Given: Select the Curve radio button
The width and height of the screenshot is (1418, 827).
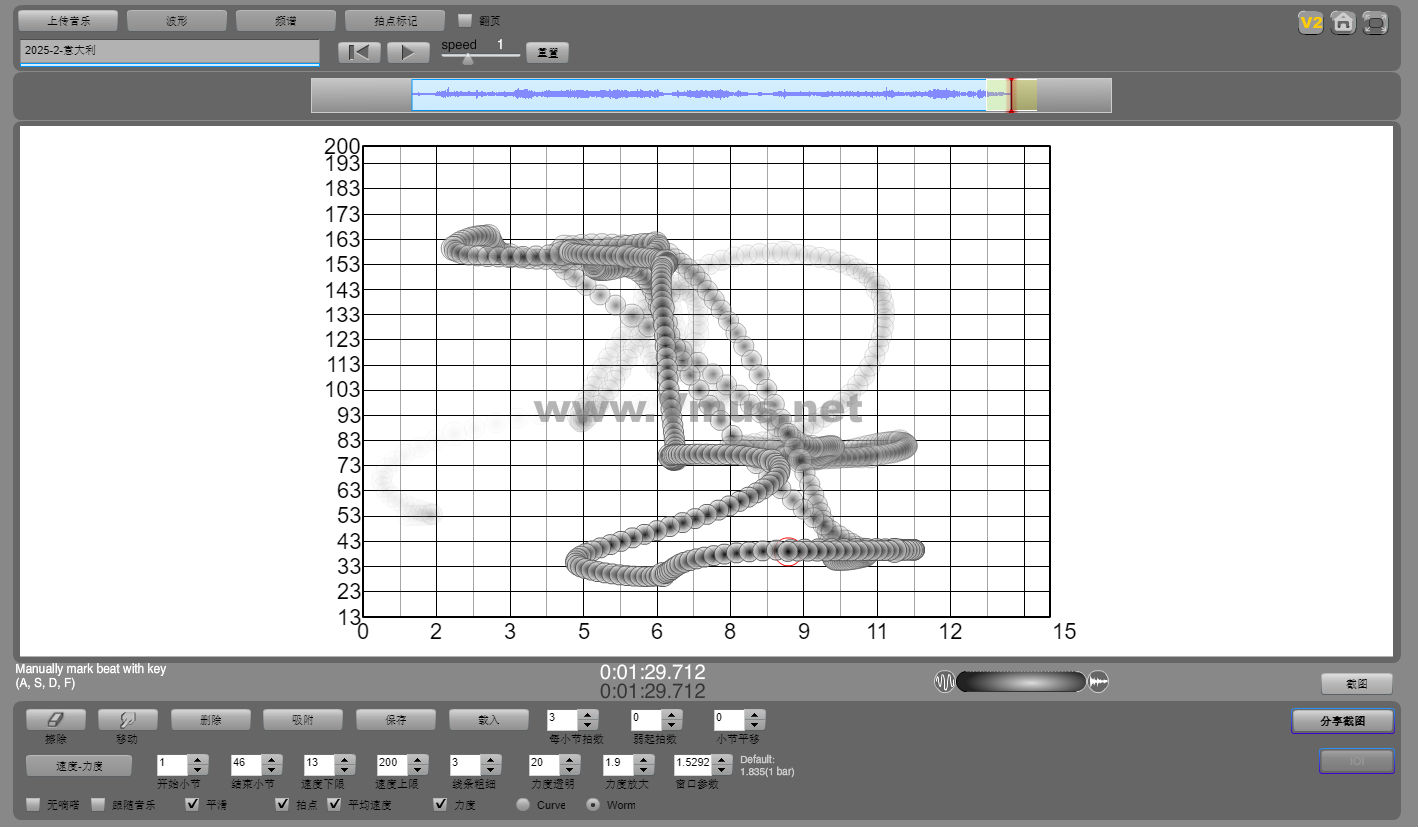Looking at the screenshot, I should coord(523,804).
